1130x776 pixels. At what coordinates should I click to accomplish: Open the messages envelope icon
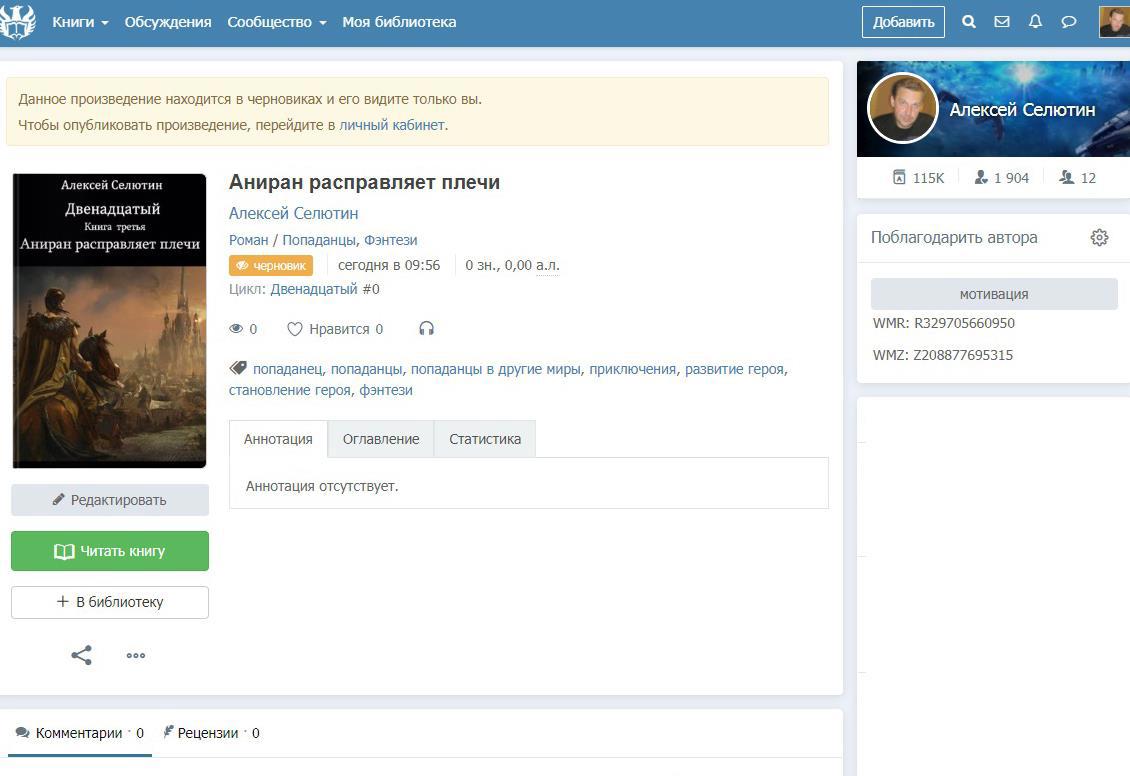[x=1001, y=22]
